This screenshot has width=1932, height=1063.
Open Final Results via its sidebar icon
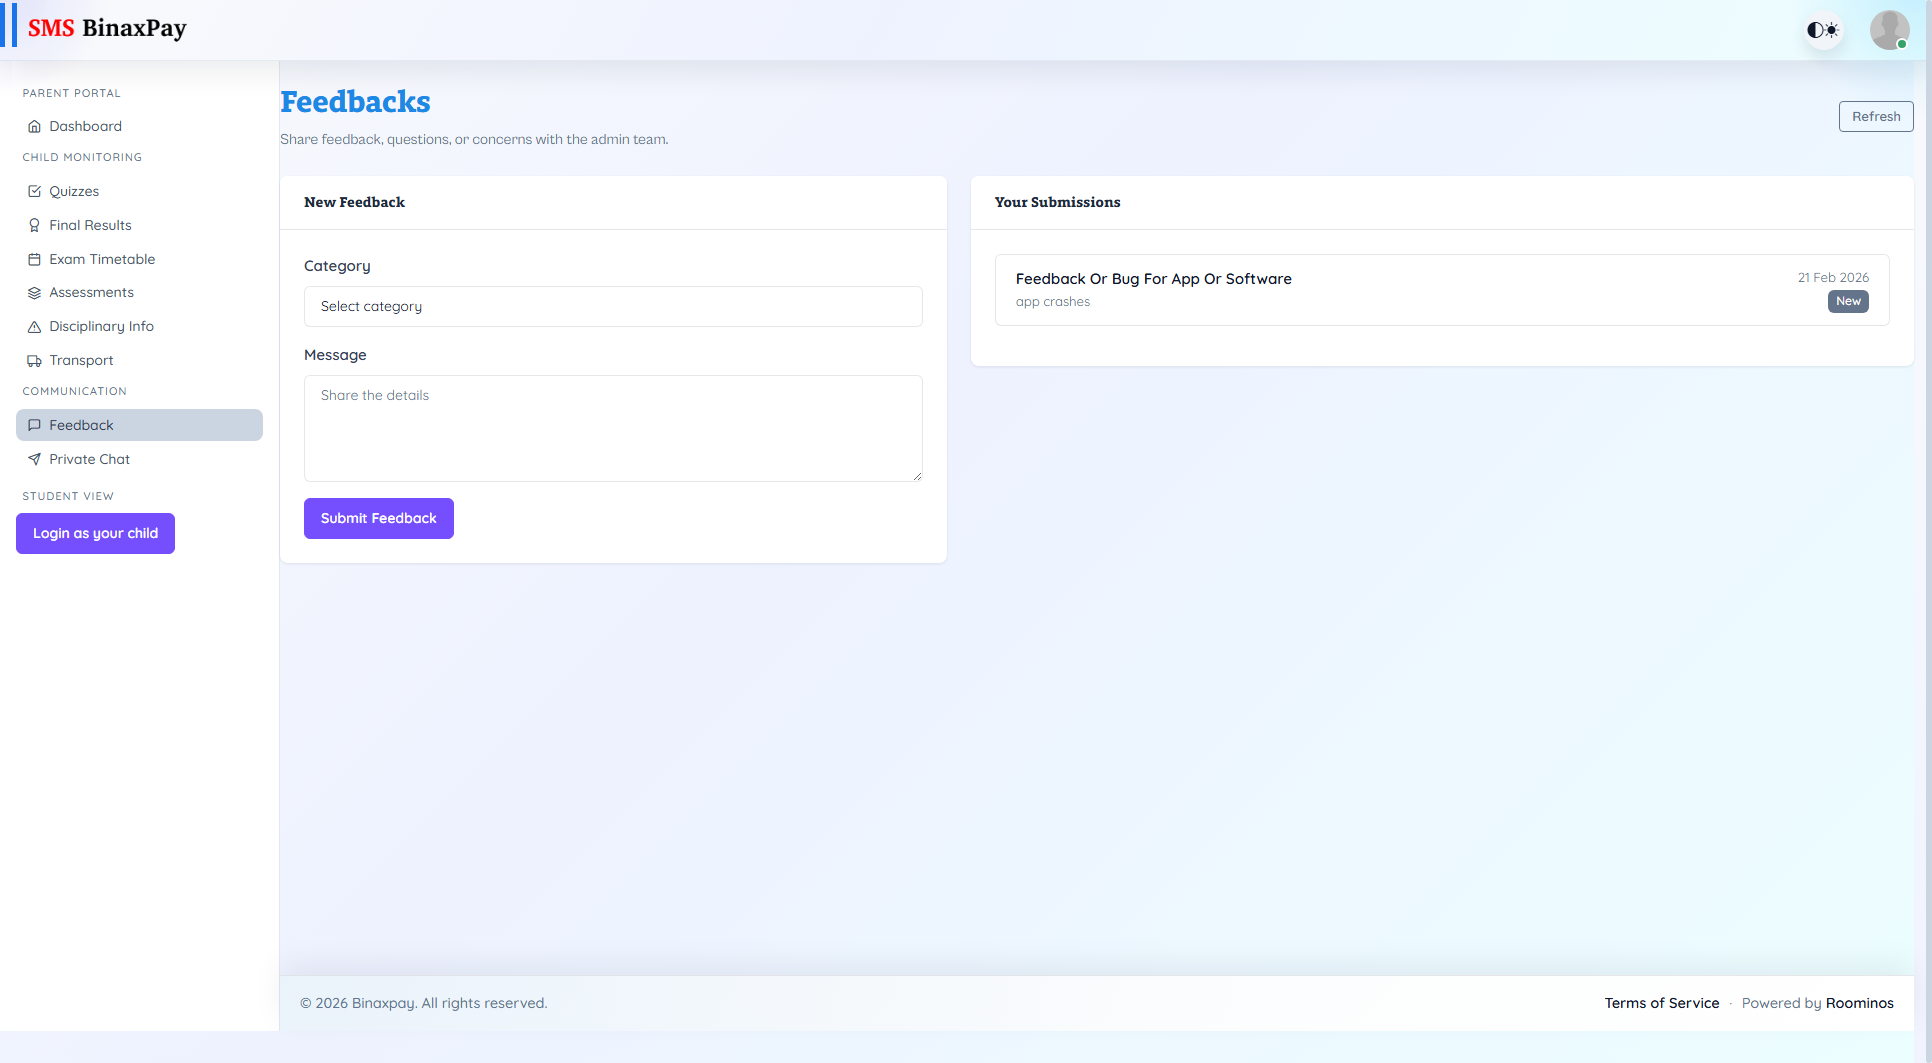(x=35, y=225)
